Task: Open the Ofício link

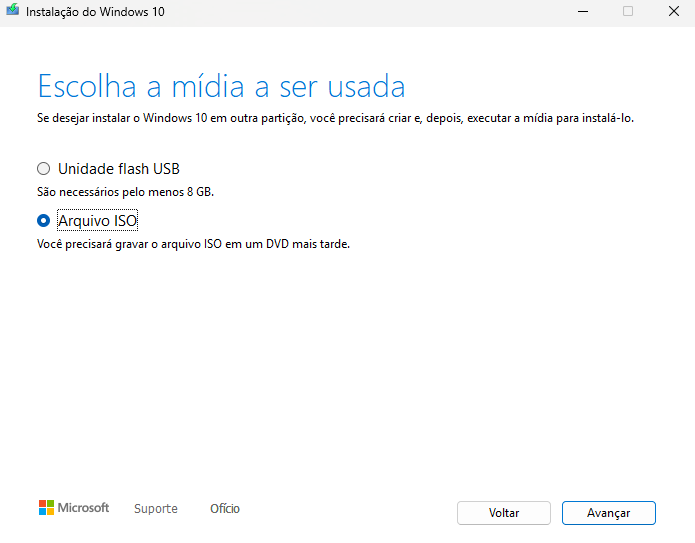Action: click(225, 508)
